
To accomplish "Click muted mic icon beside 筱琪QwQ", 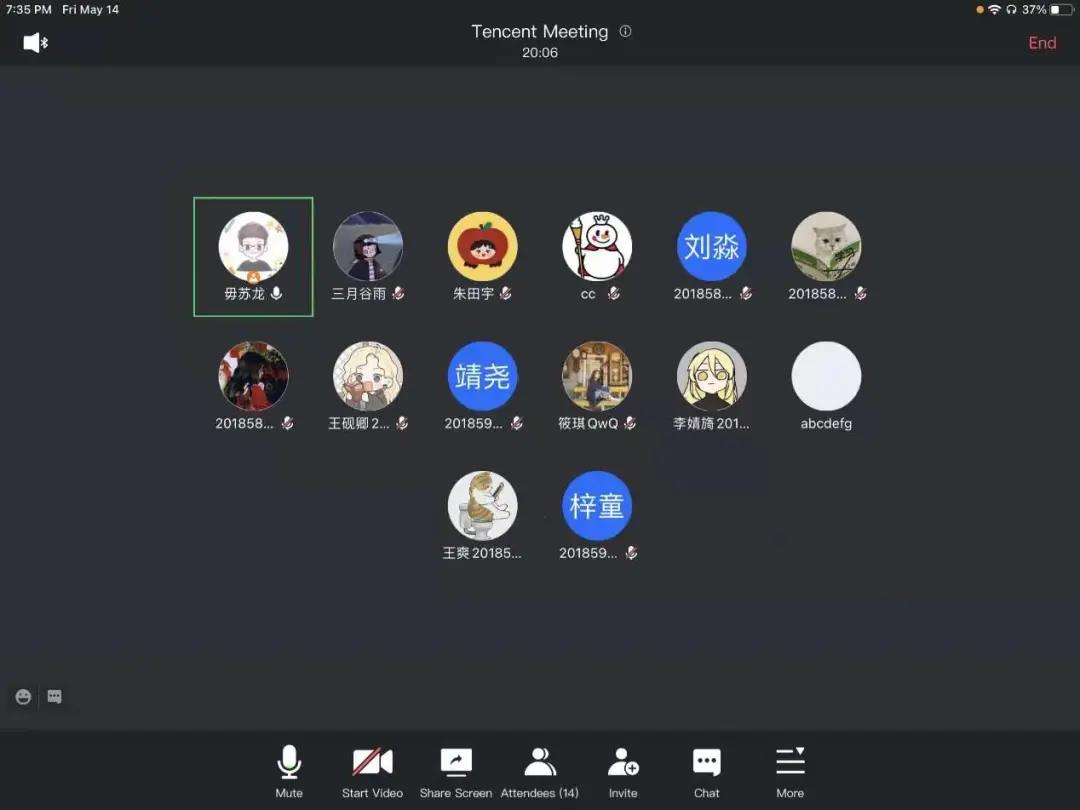I will [x=630, y=423].
